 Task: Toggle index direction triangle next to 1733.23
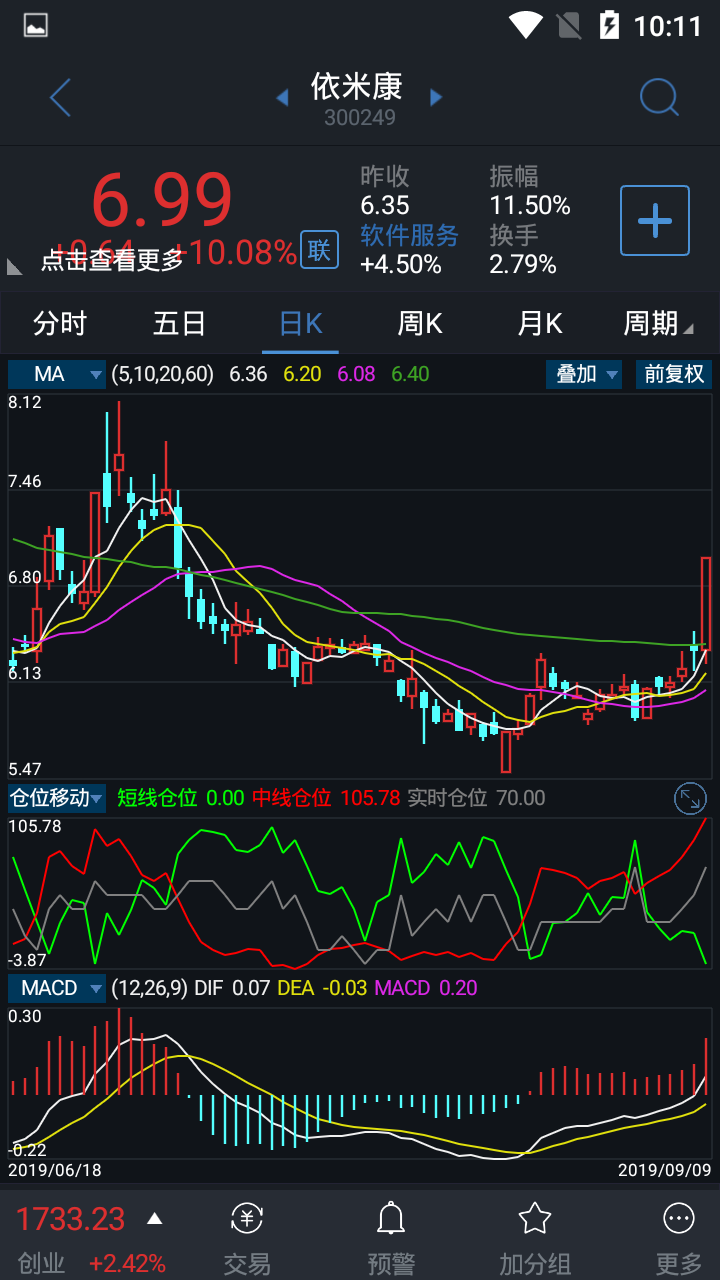point(154,1219)
